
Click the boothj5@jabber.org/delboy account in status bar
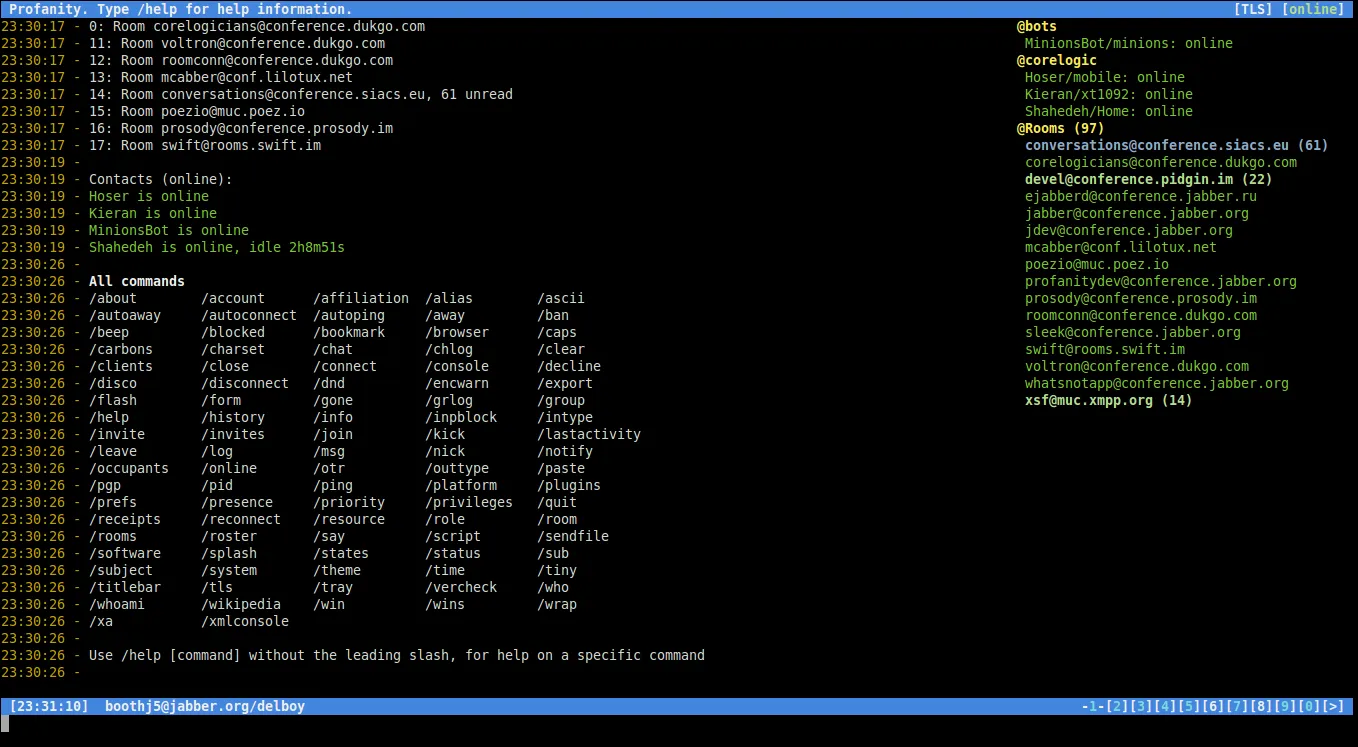205,706
